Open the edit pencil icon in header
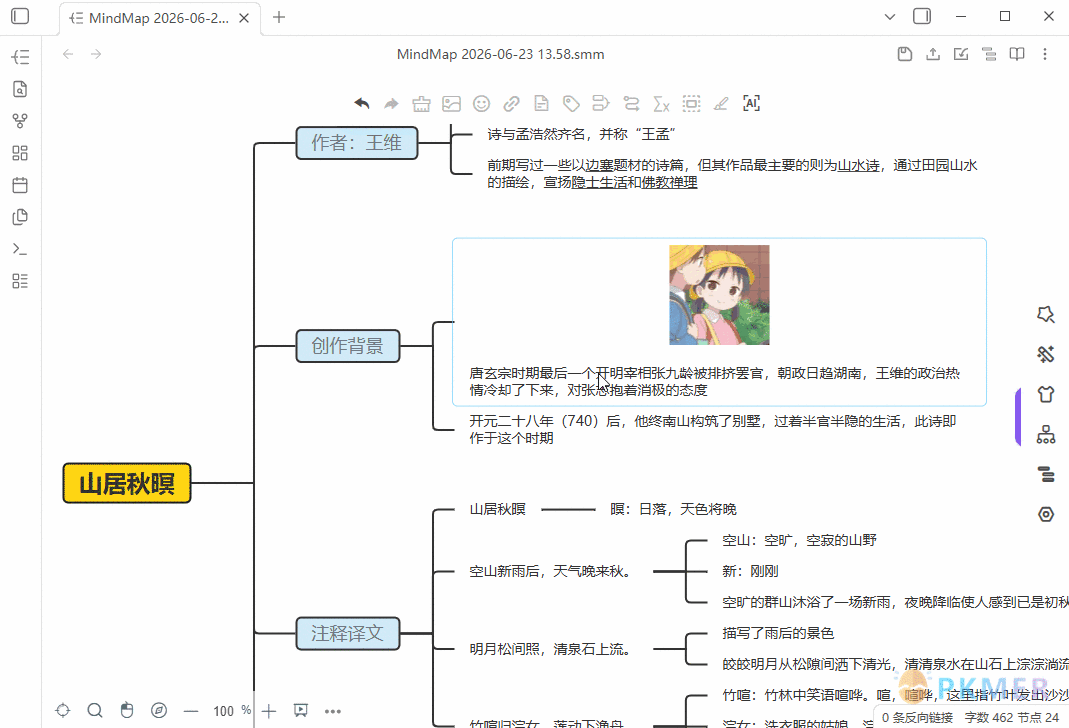The width and height of the screenshot is (1069, 728). [x=961, y=54]
